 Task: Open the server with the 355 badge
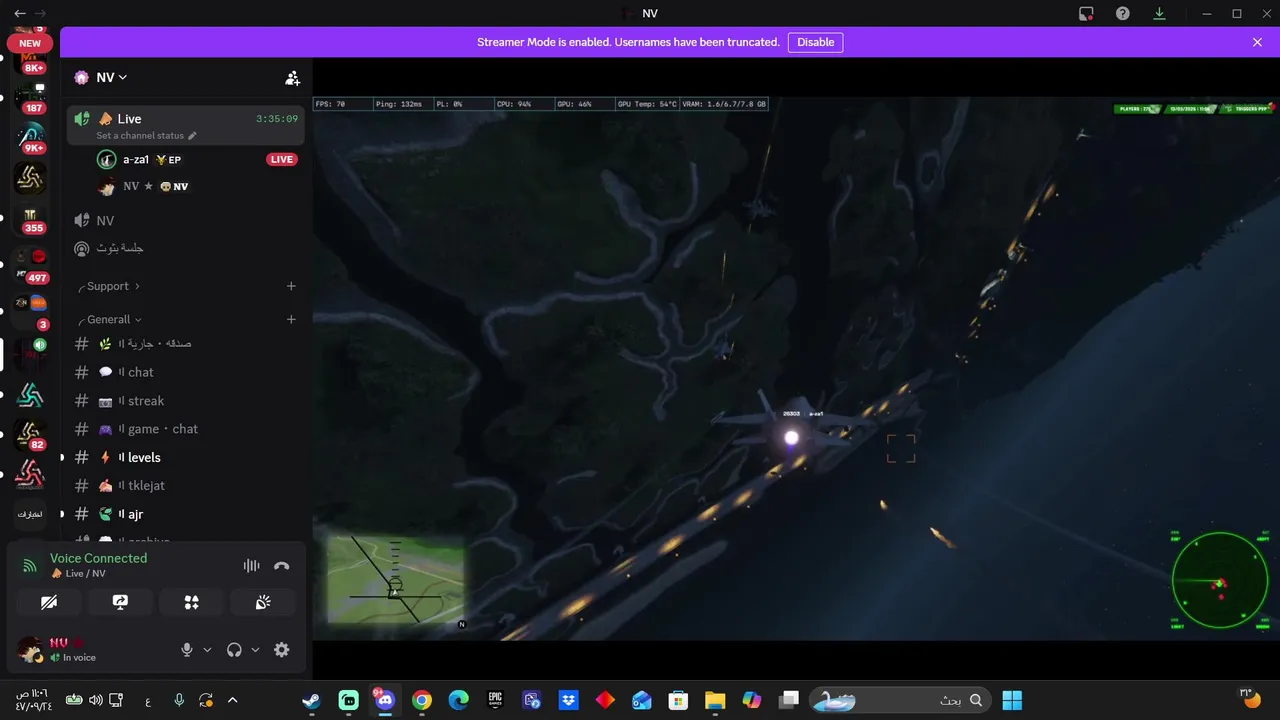(x=30, y=219)
